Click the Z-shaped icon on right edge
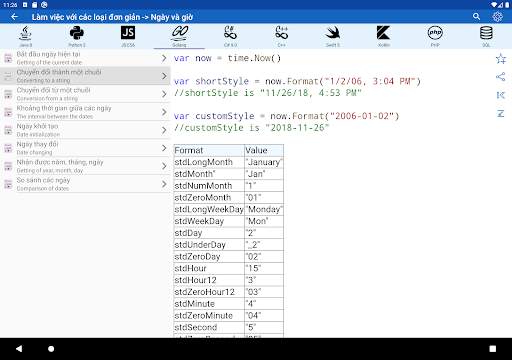 pyautogui.click(x=501, y=113)
